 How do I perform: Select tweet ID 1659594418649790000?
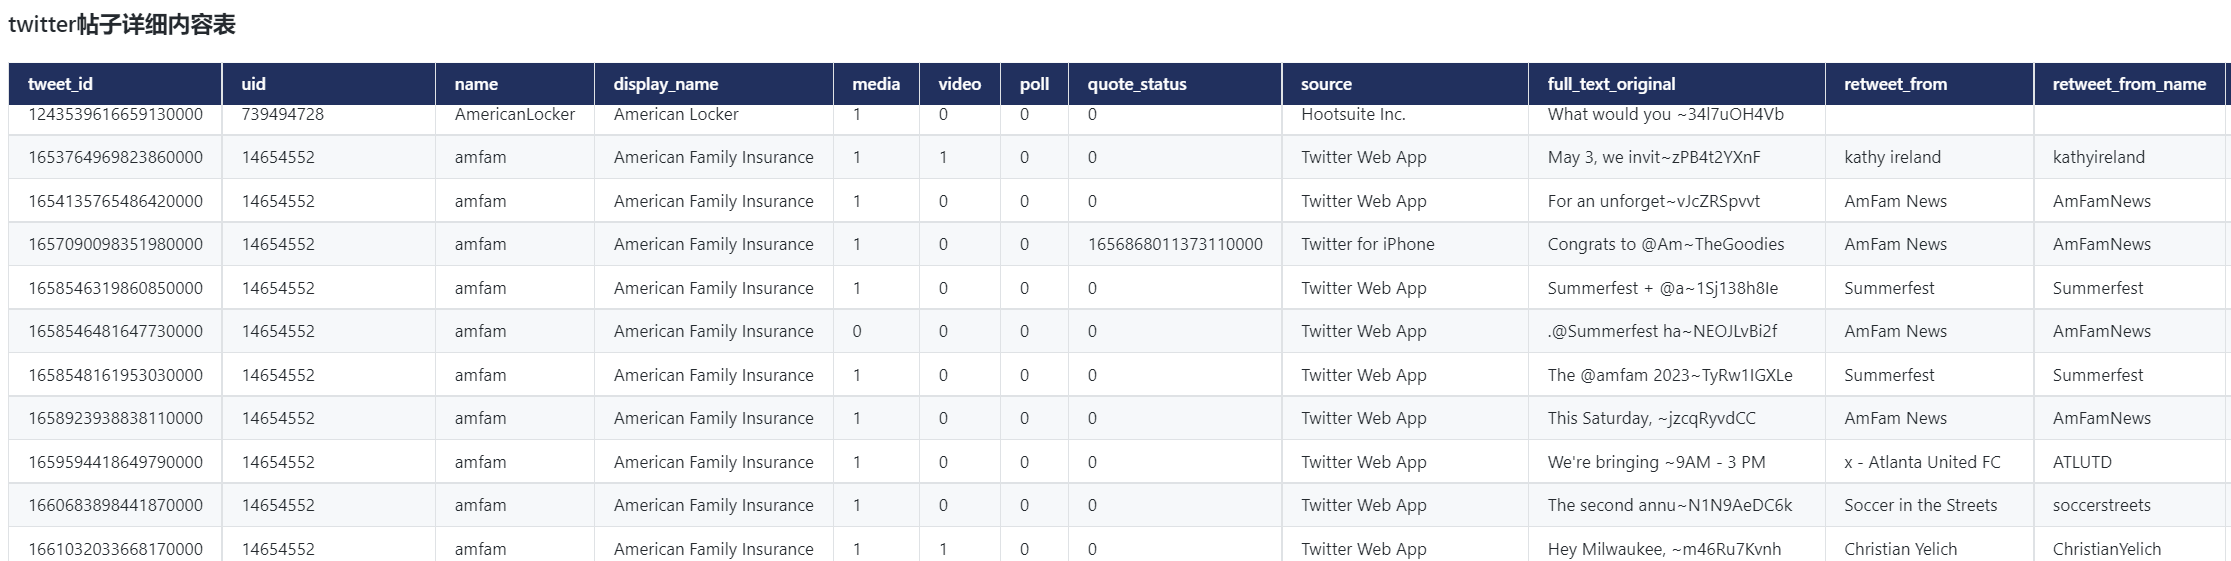point(115,462)
